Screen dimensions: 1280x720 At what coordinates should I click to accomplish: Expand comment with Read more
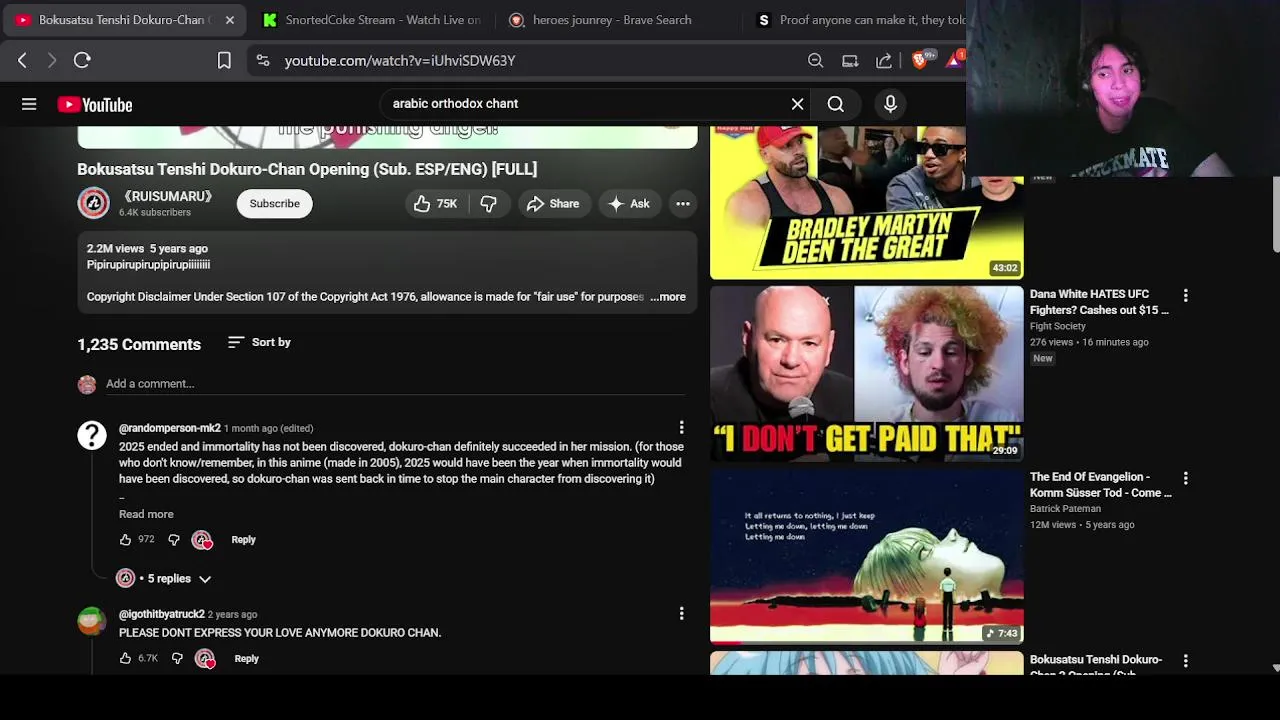[x=146, y=514]
